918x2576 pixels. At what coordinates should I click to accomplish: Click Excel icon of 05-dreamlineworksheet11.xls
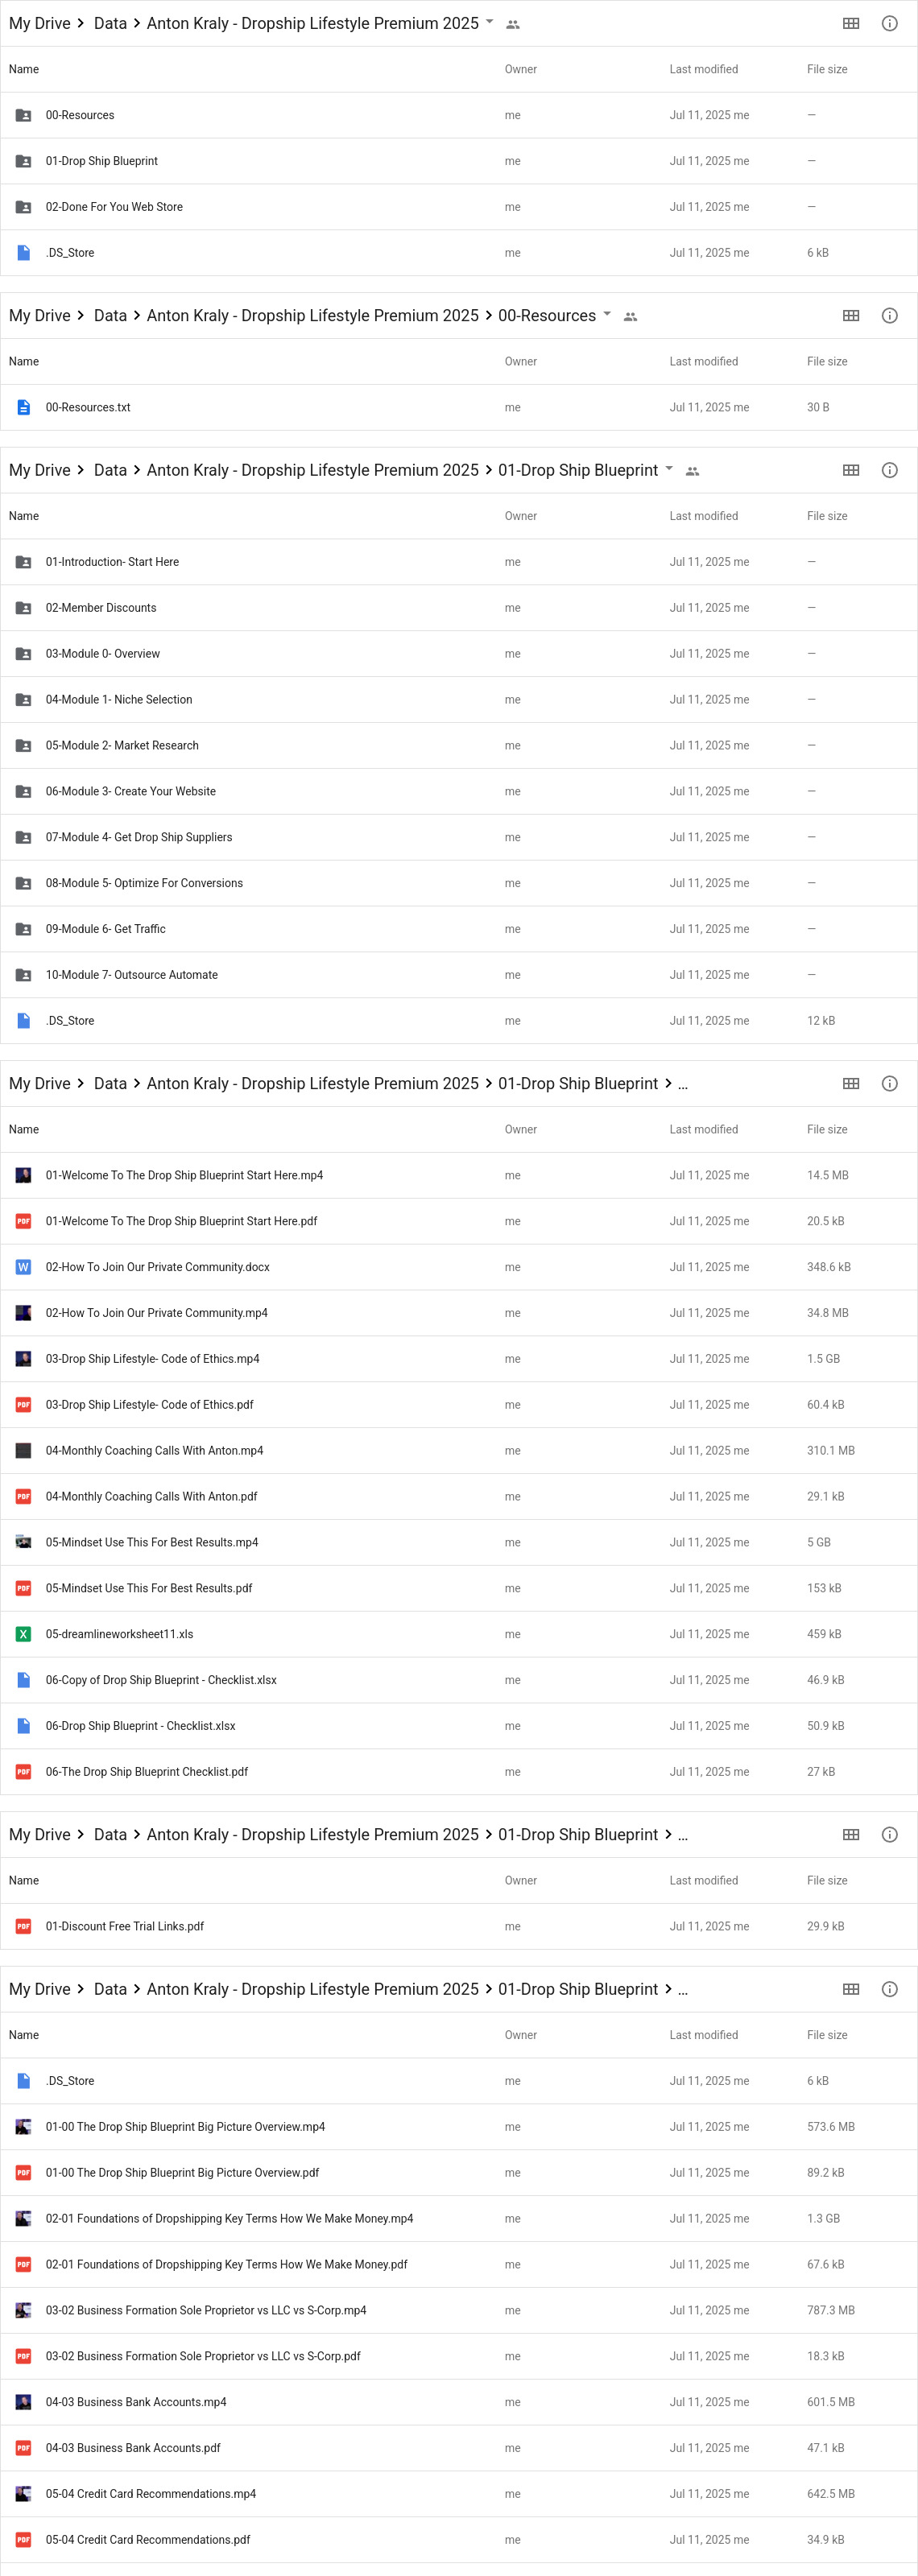tap(23, 1634)
